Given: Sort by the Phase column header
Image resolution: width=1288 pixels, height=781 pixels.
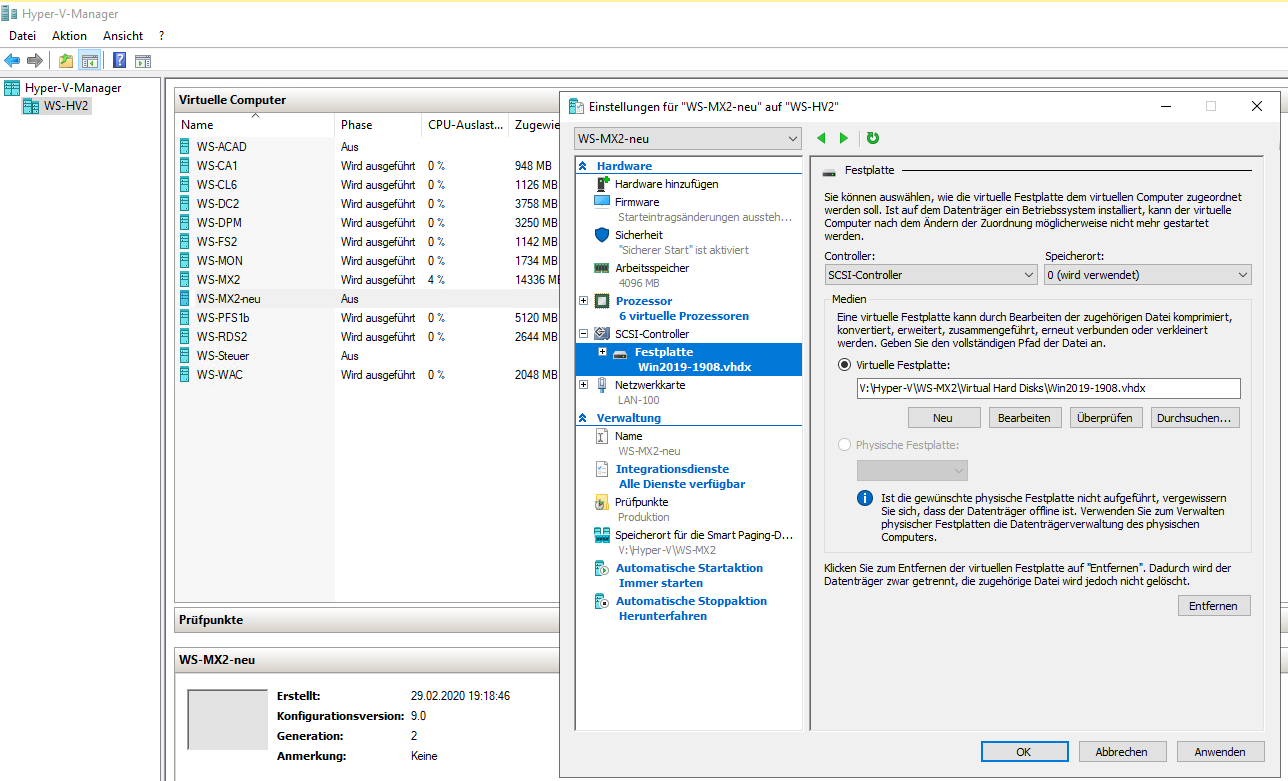Looking at the screenshot, I should click(x=378, y=125).
